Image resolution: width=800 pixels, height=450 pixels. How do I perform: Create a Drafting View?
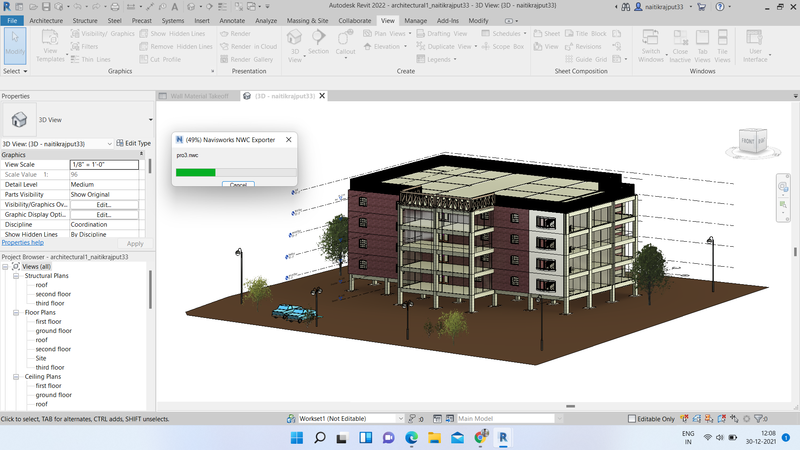coord(442,34)
